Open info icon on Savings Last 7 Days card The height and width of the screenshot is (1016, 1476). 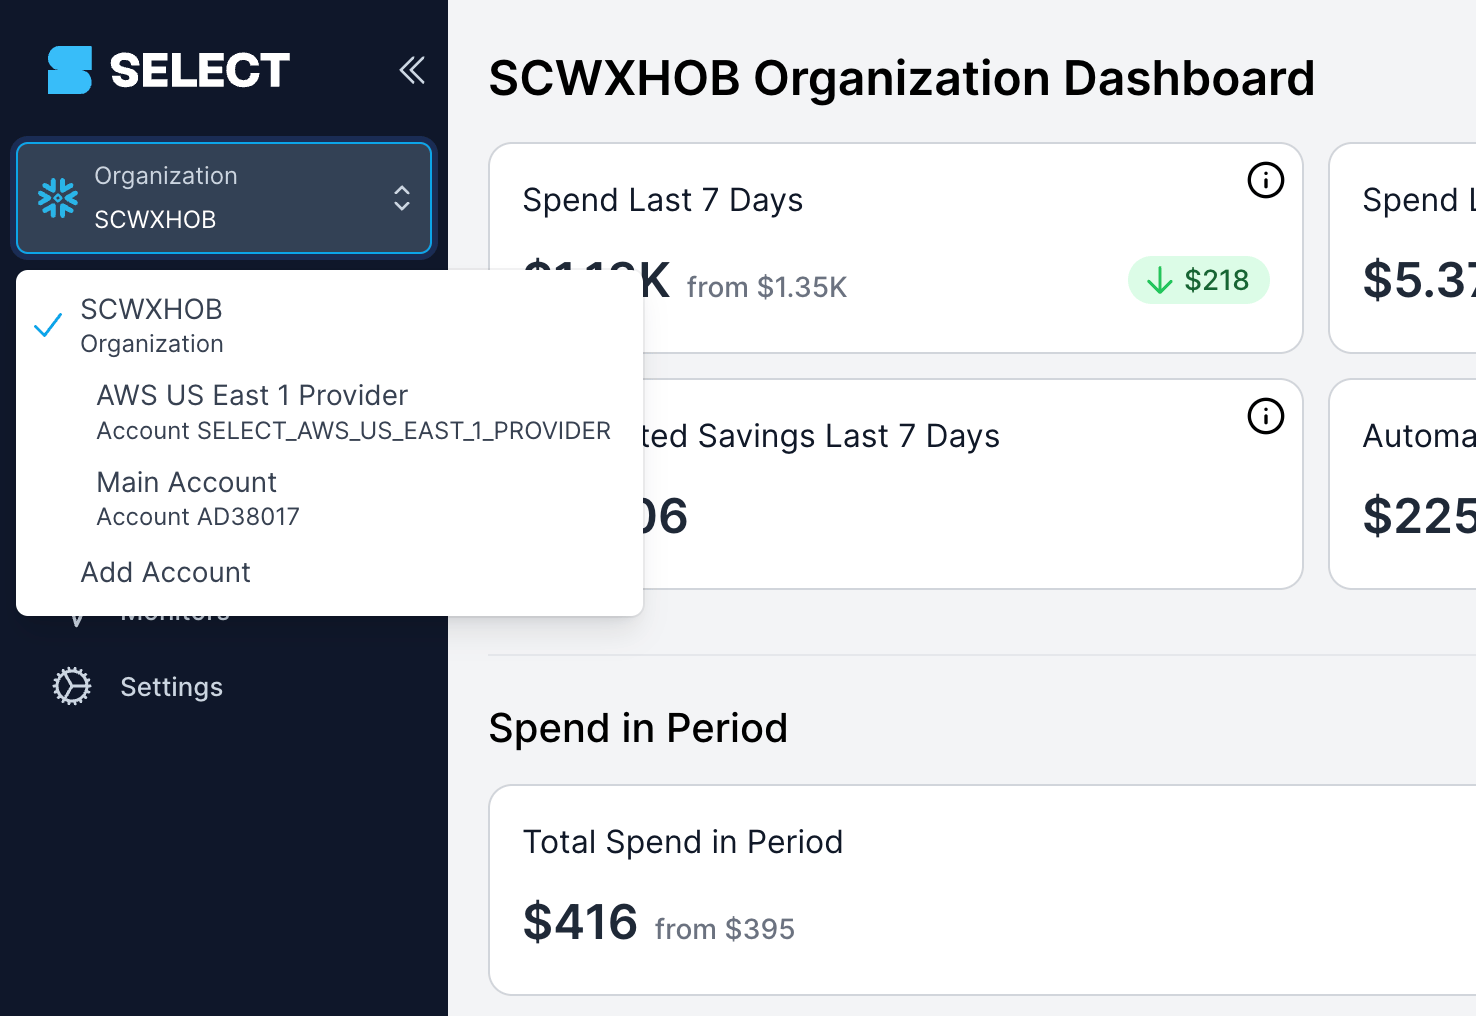pyautogui.click(x=1266, y=416)
